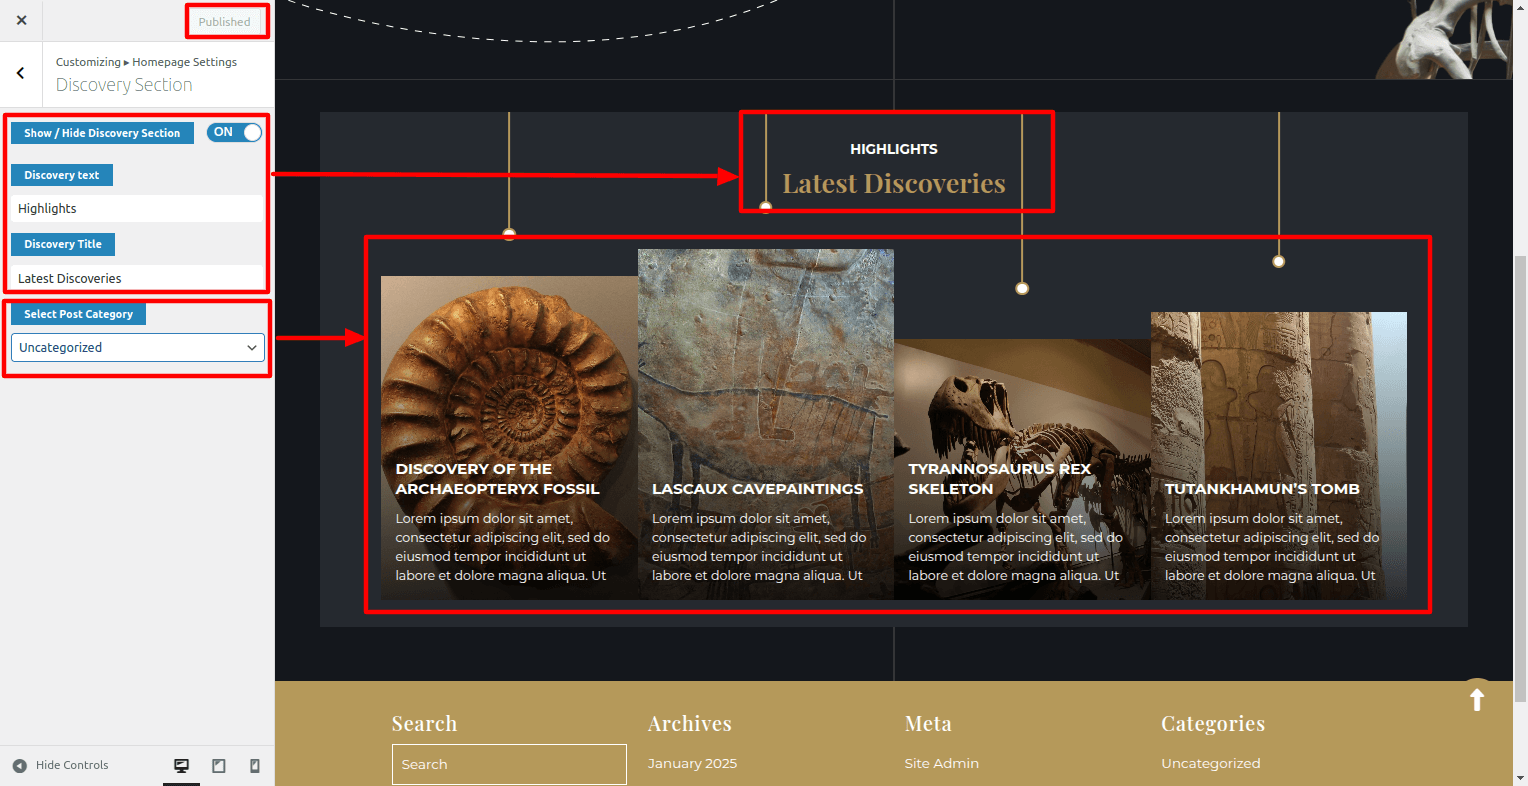The image size is (1528, 786).
Task: Click the Site Admin meta link
Action: pyautogui.click(x=941, y=763)
